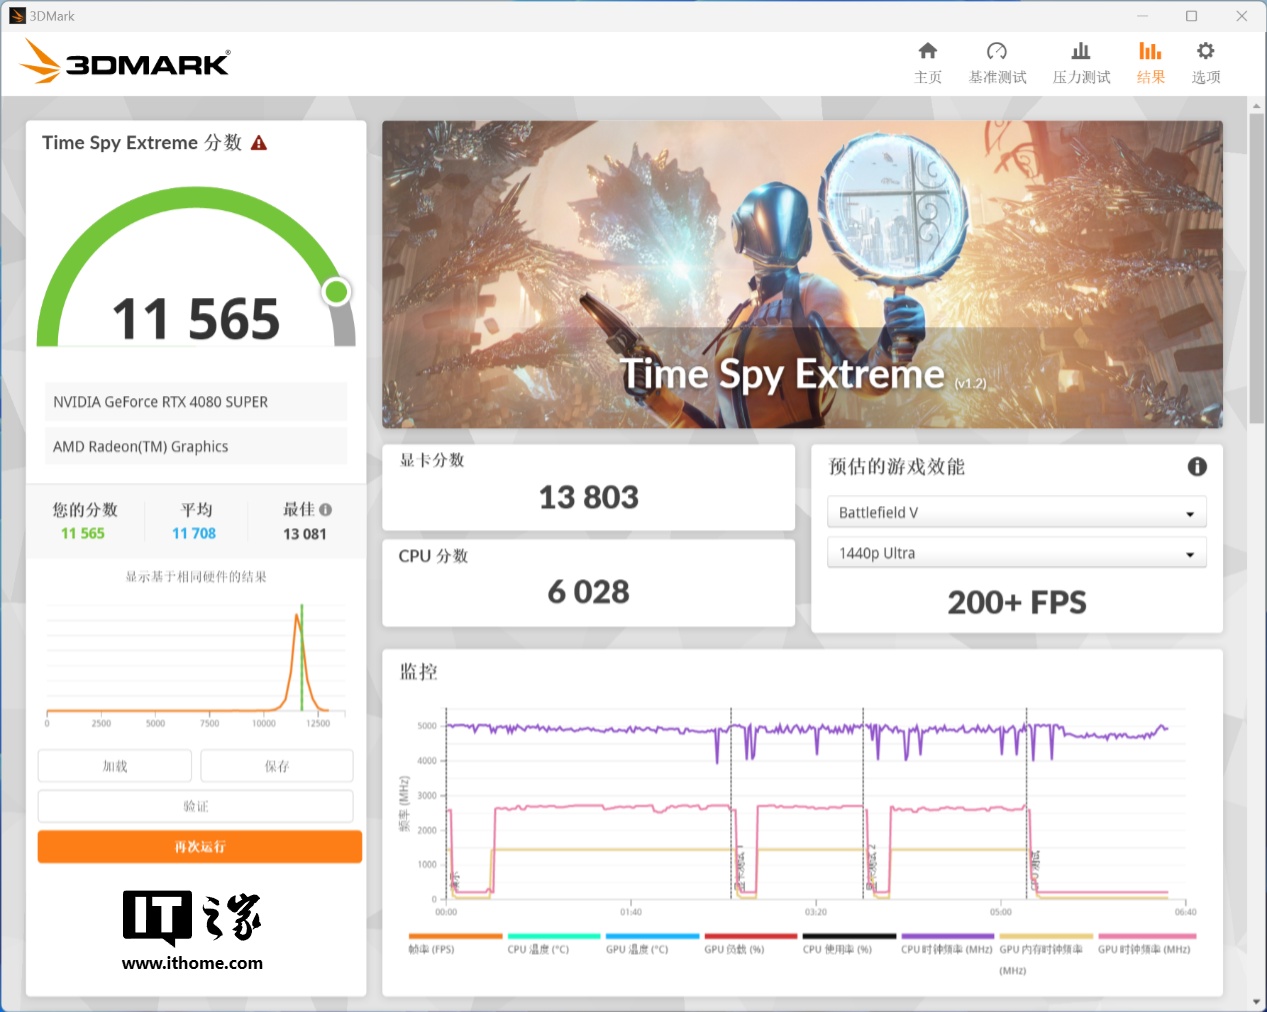The image size is (1267, 1012).
Task: Open 选项 settings with the gear icon
Action: pos(1205,62)
